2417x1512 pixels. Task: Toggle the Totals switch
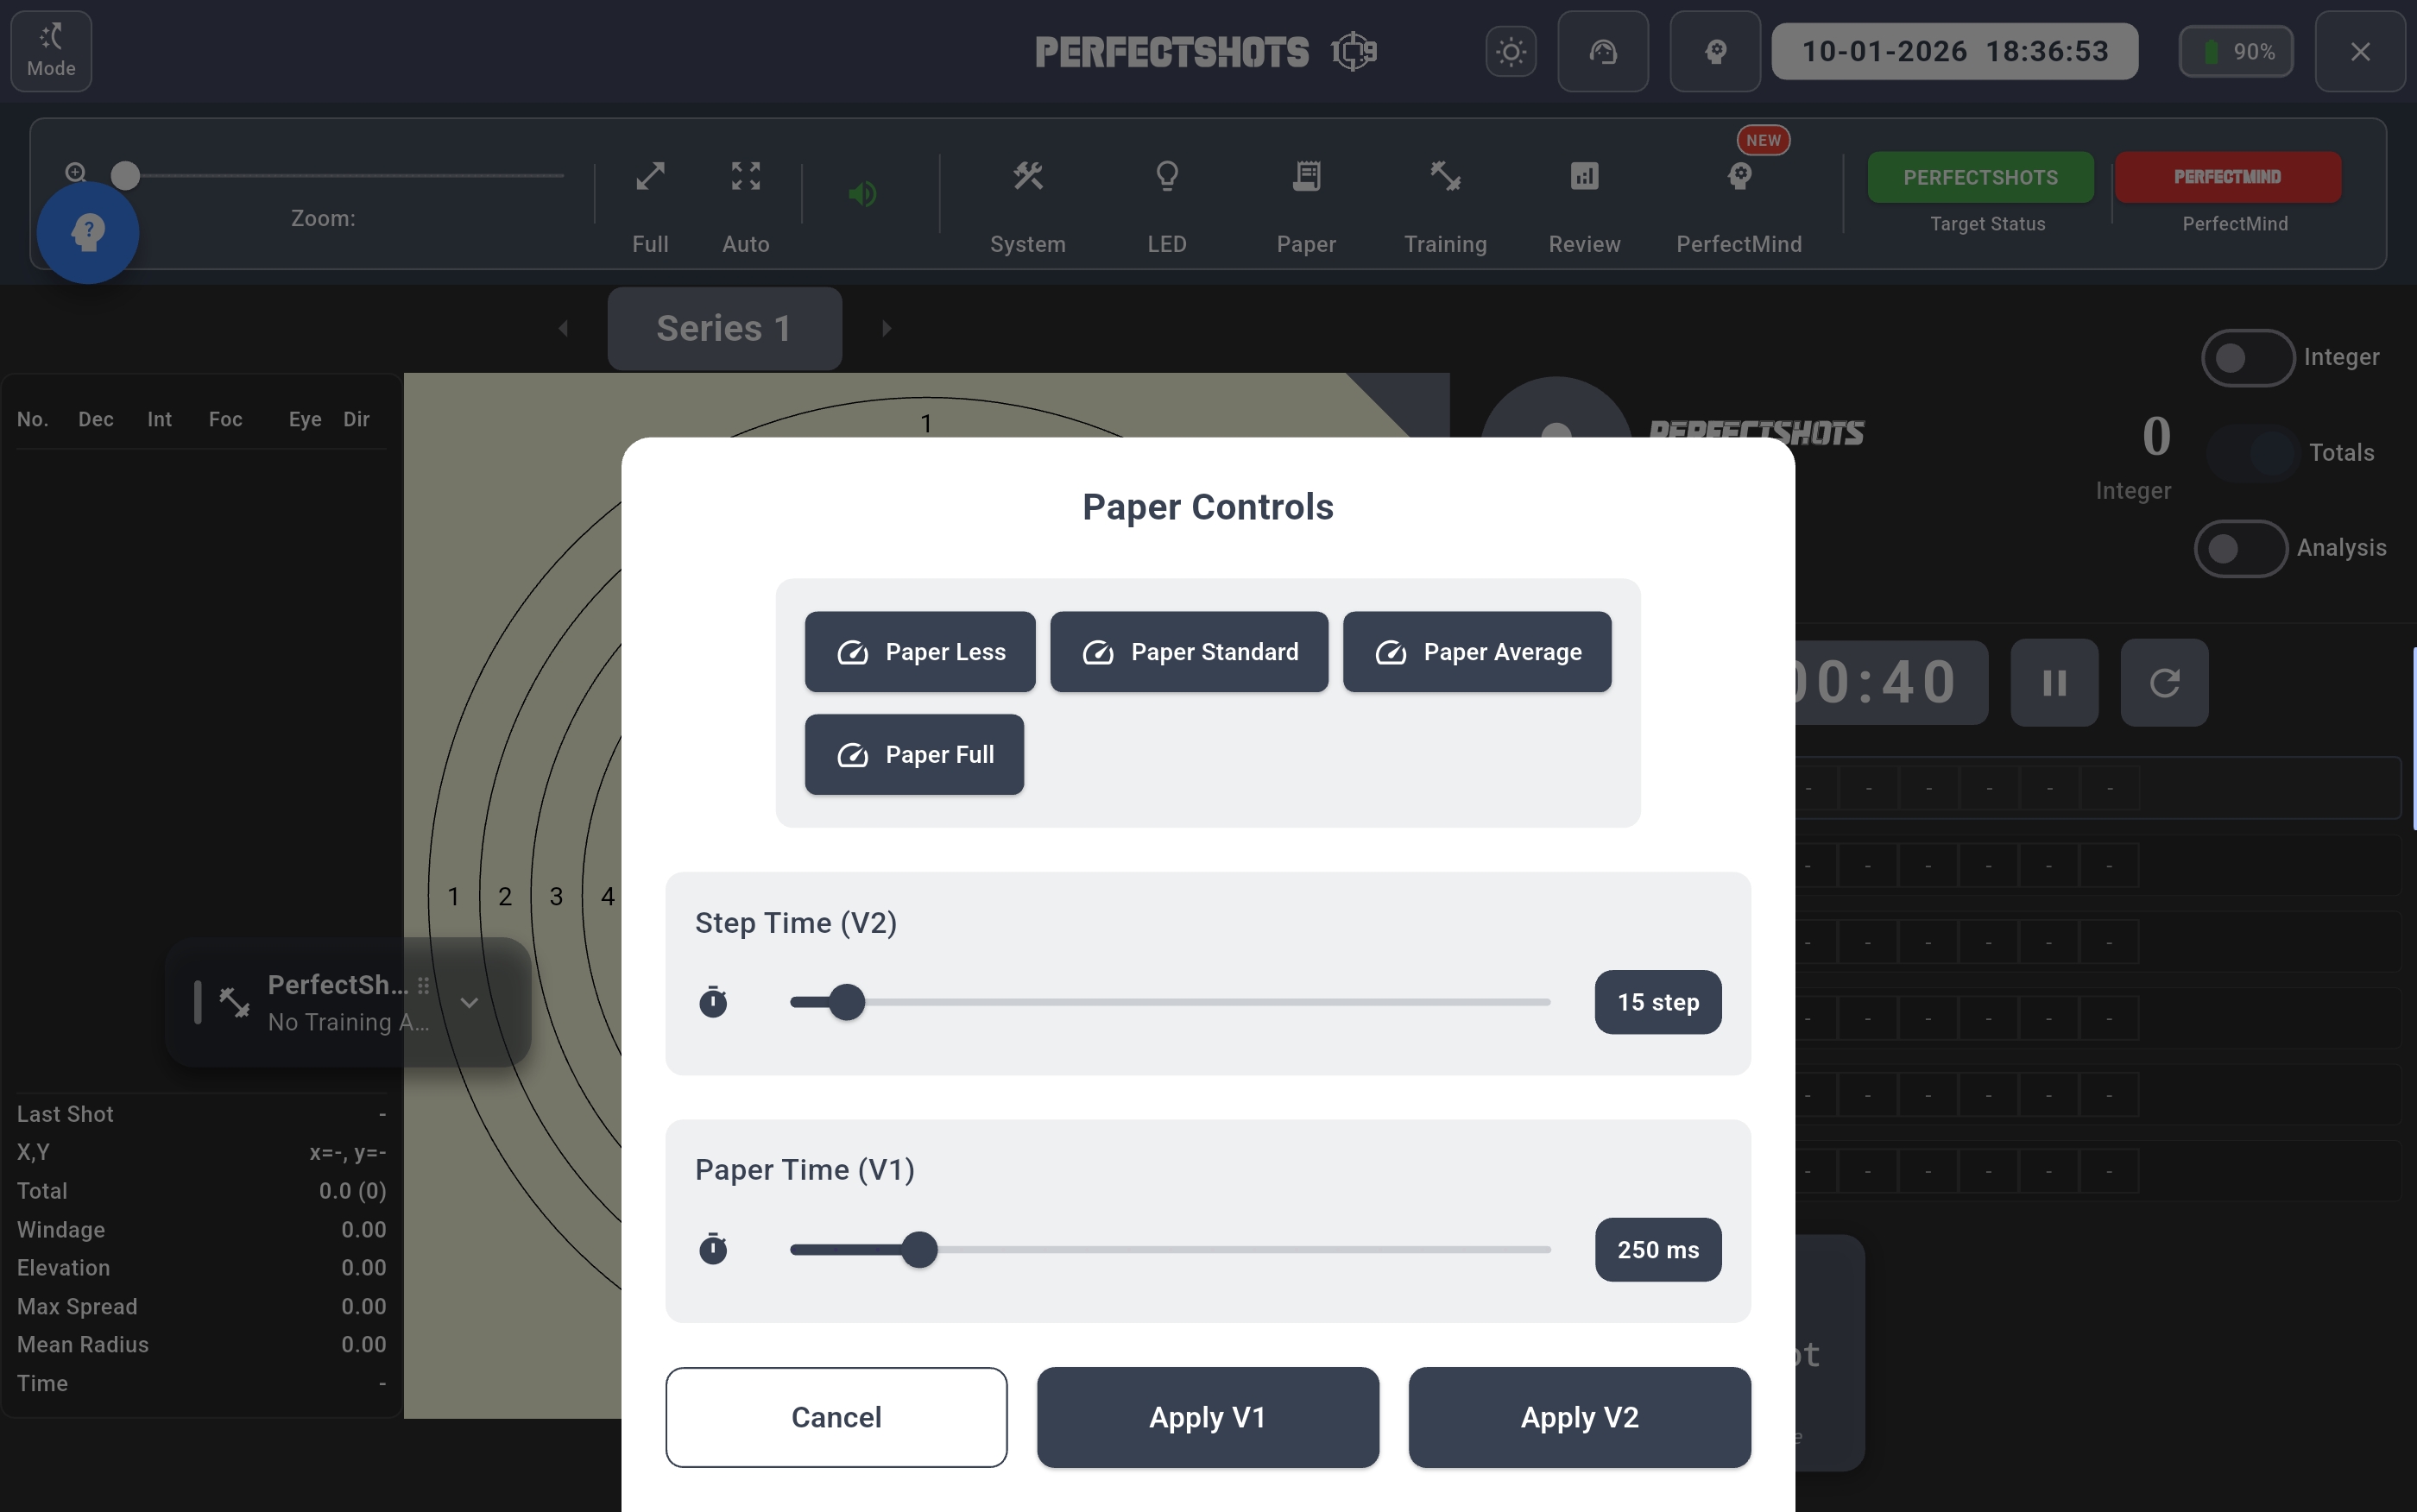pos(2252,453)
